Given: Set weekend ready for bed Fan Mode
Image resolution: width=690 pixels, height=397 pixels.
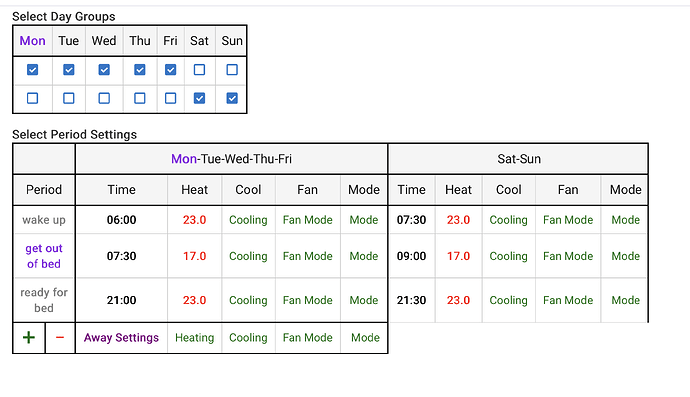Looking at the screenshot, I should pyautogui.click(x=568, y=300).
